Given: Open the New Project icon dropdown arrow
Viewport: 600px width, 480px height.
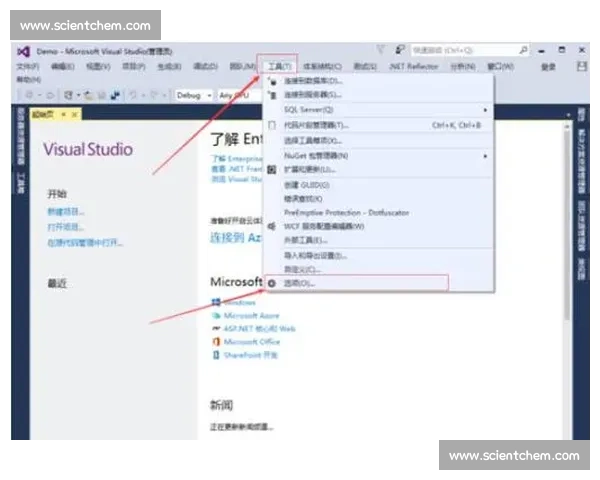Looking at the screenshot, I should tap(78, 95).
